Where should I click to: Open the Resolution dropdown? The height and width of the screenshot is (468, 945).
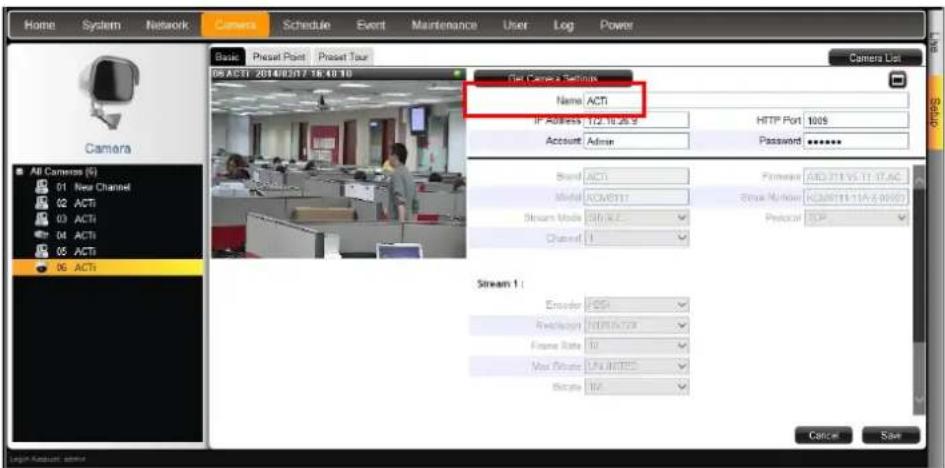636,326
